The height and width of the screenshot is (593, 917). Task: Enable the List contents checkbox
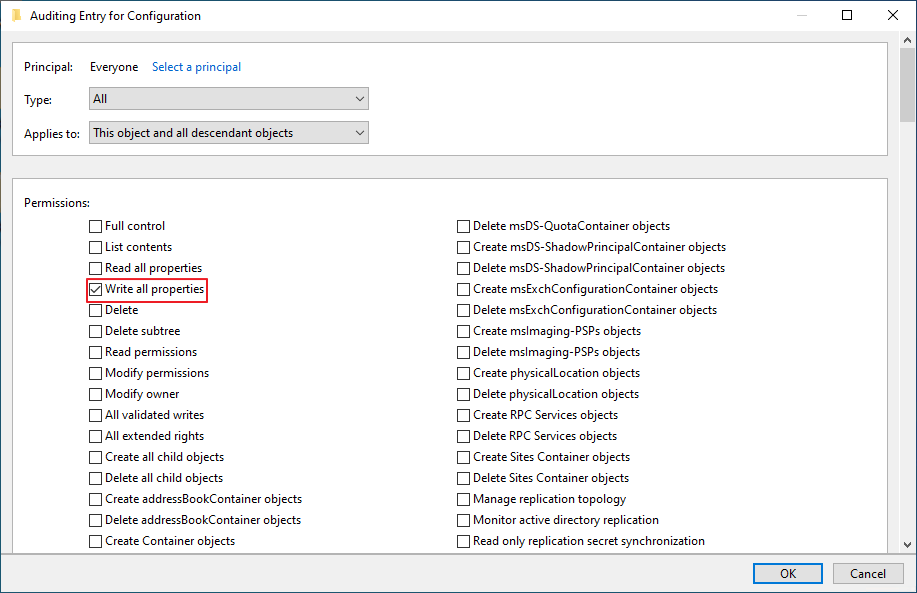point(95,247)
